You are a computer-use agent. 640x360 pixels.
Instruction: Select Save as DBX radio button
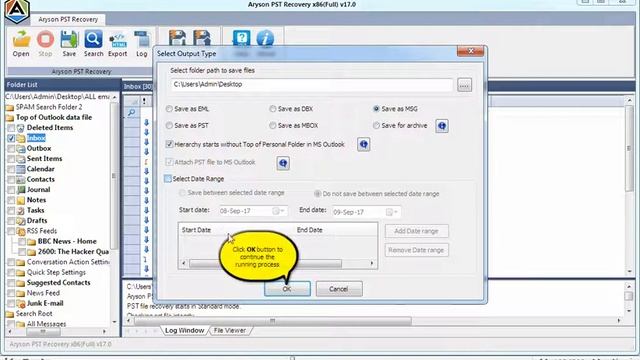click(273, 109)
